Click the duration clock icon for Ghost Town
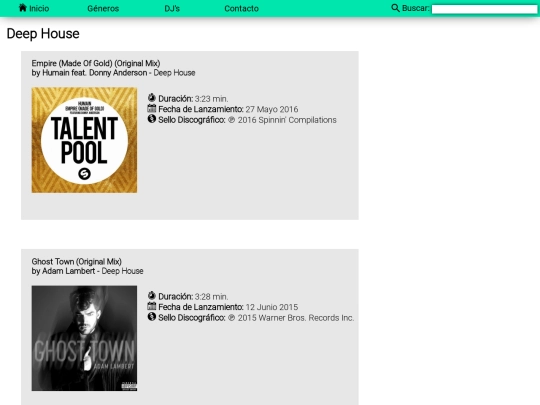The height and width of the screenshot is (405, 540). 152,296
